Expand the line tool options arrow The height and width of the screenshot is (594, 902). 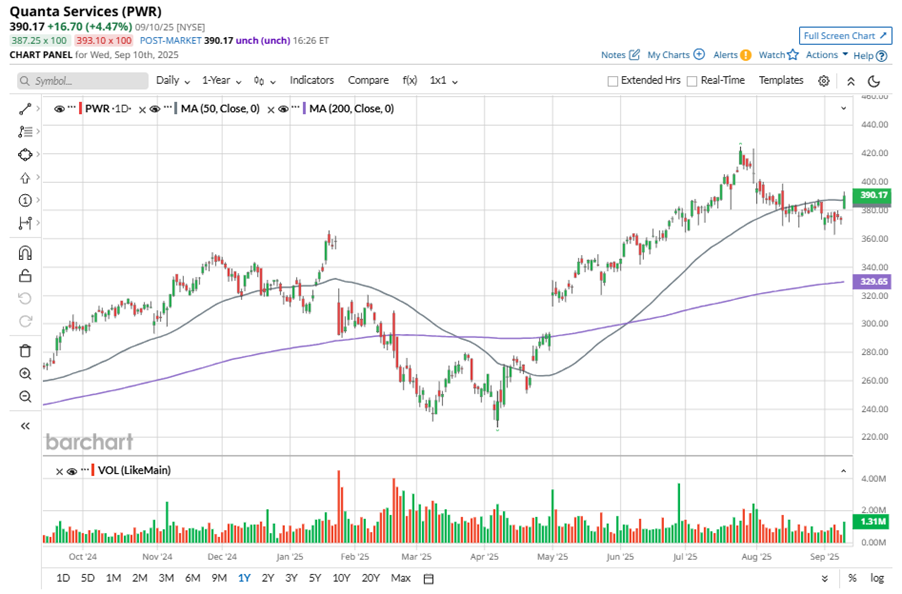[38, 108]
